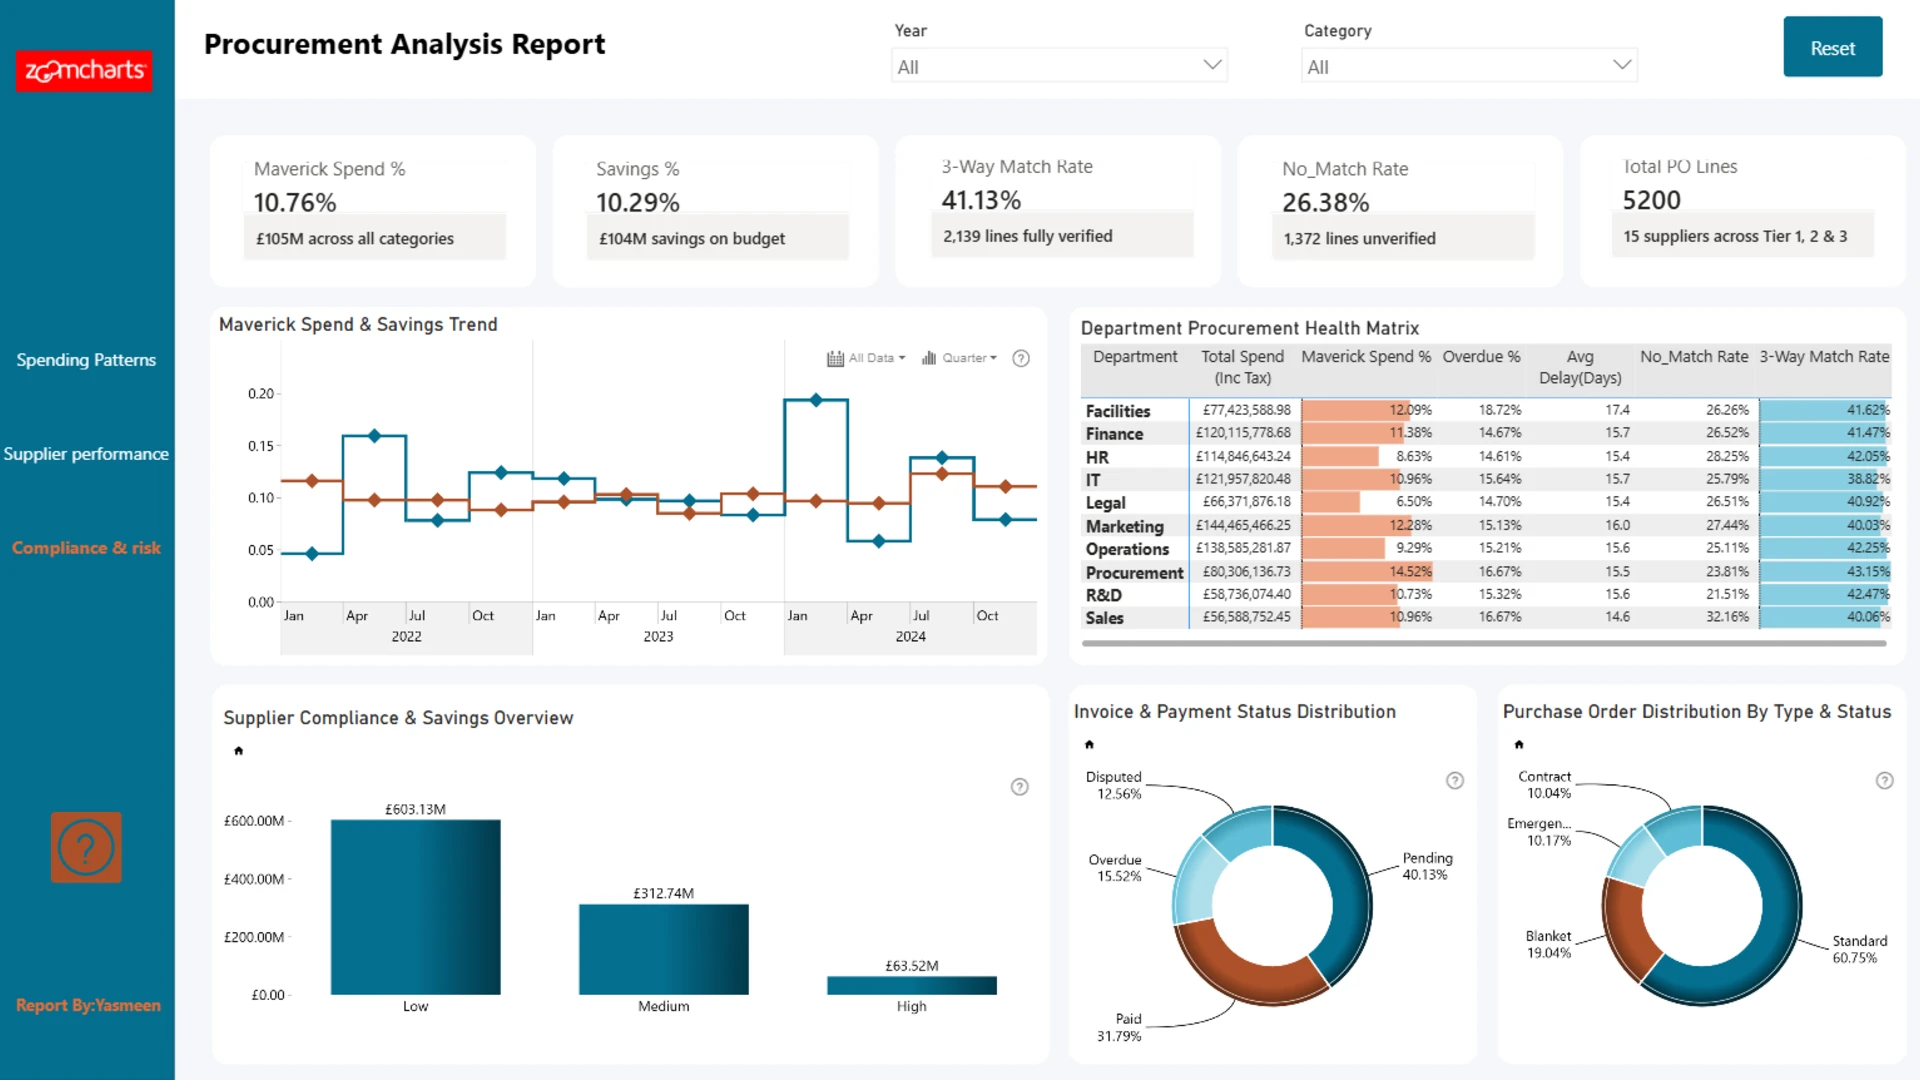Screen dimensions: 1920x1080
Task: Click the Maverick Spend % 10.76% card
Action: [373, 211]
